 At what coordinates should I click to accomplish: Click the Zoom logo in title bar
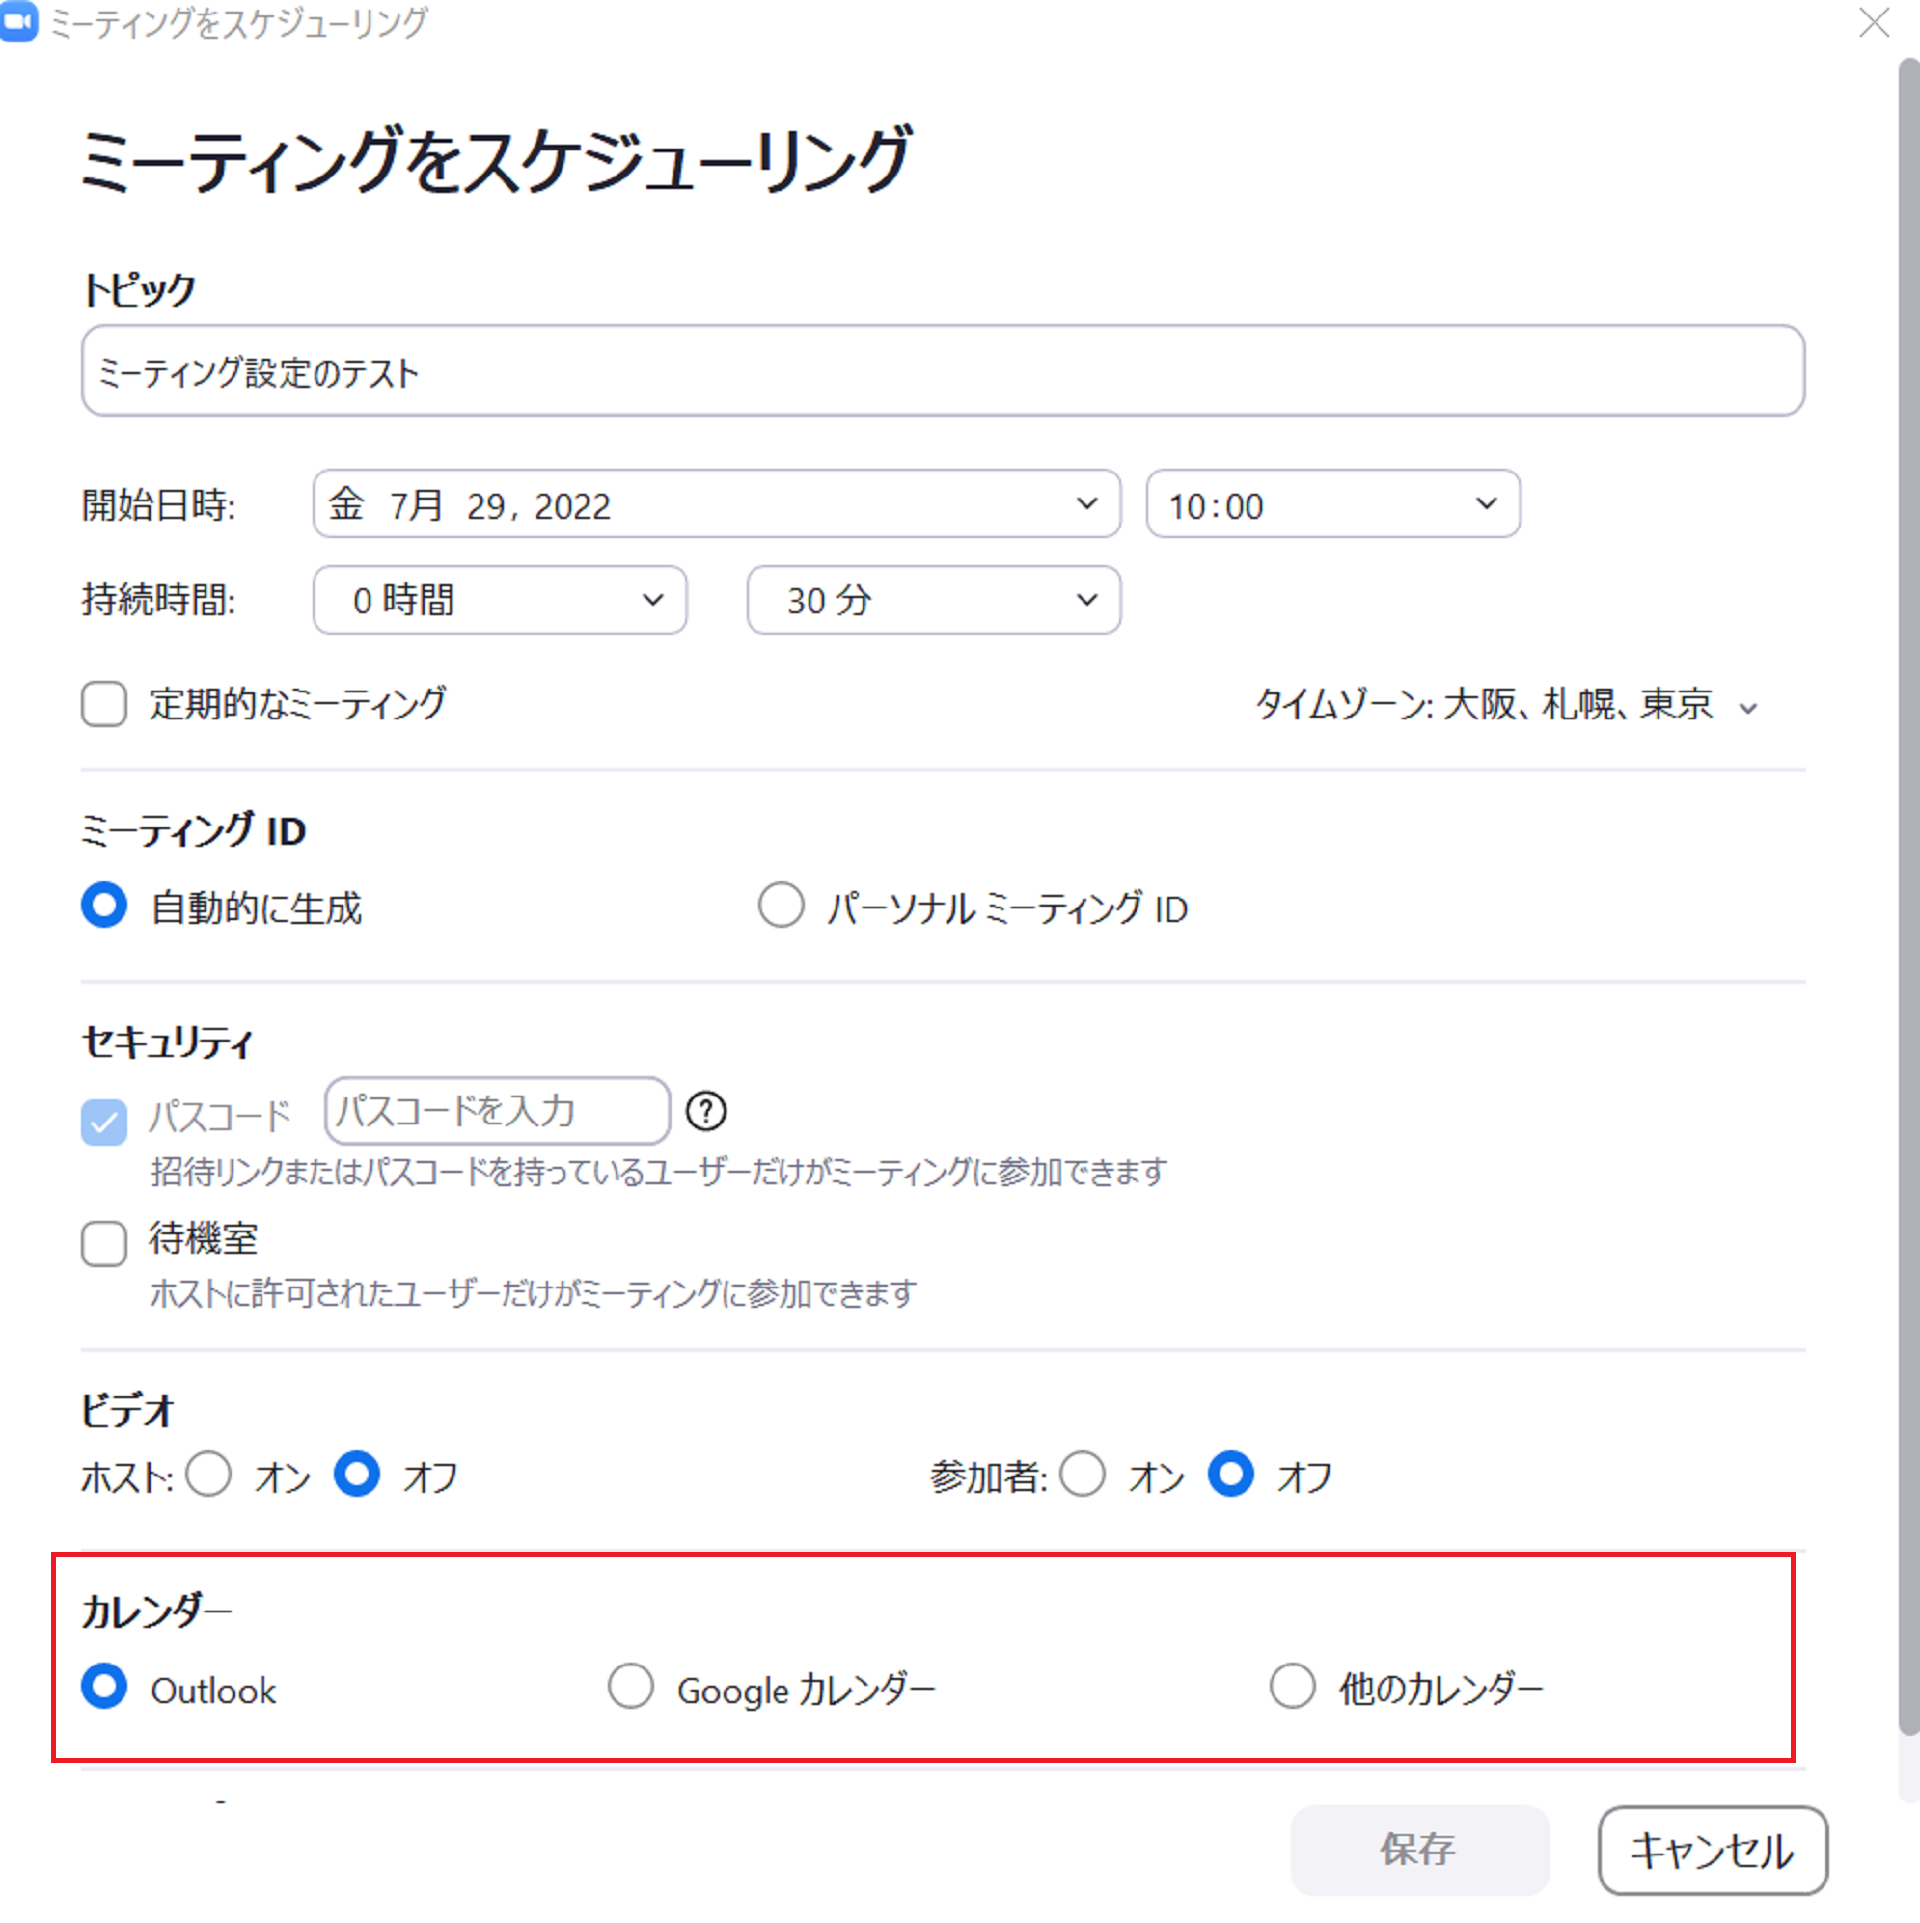tap(19, 22)
